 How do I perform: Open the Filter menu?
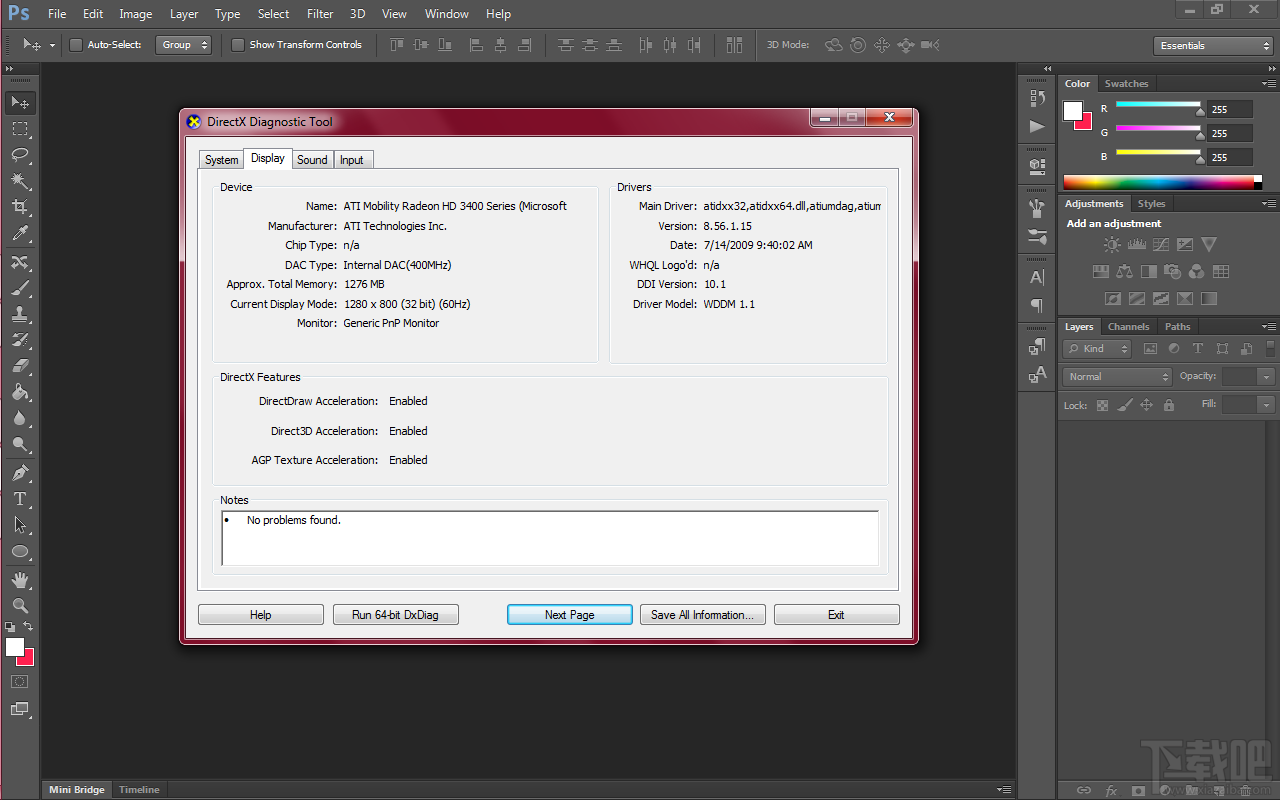coord(319,13)
